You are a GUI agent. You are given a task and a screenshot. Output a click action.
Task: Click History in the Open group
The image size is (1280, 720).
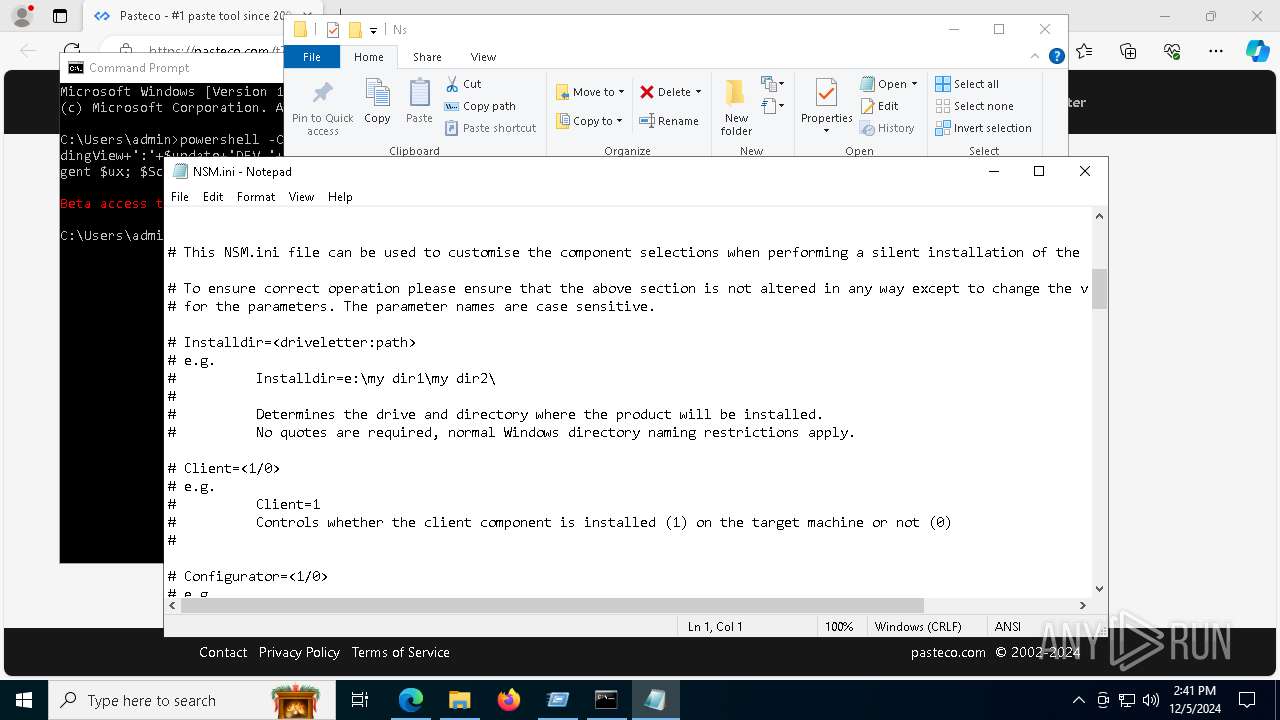coord(887,128)
